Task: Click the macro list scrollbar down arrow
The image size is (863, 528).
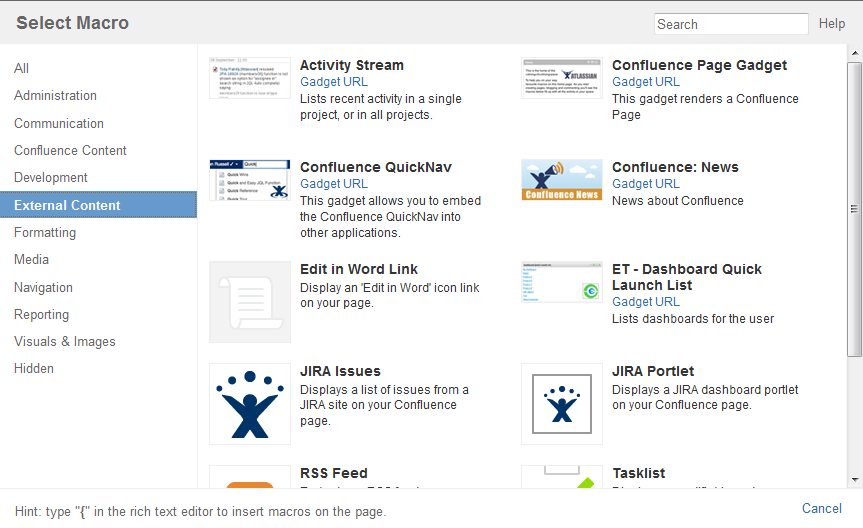Action: [x=854, y=482]
